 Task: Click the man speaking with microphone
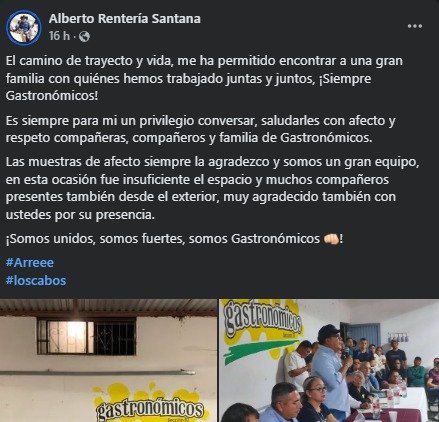(332, 369)
